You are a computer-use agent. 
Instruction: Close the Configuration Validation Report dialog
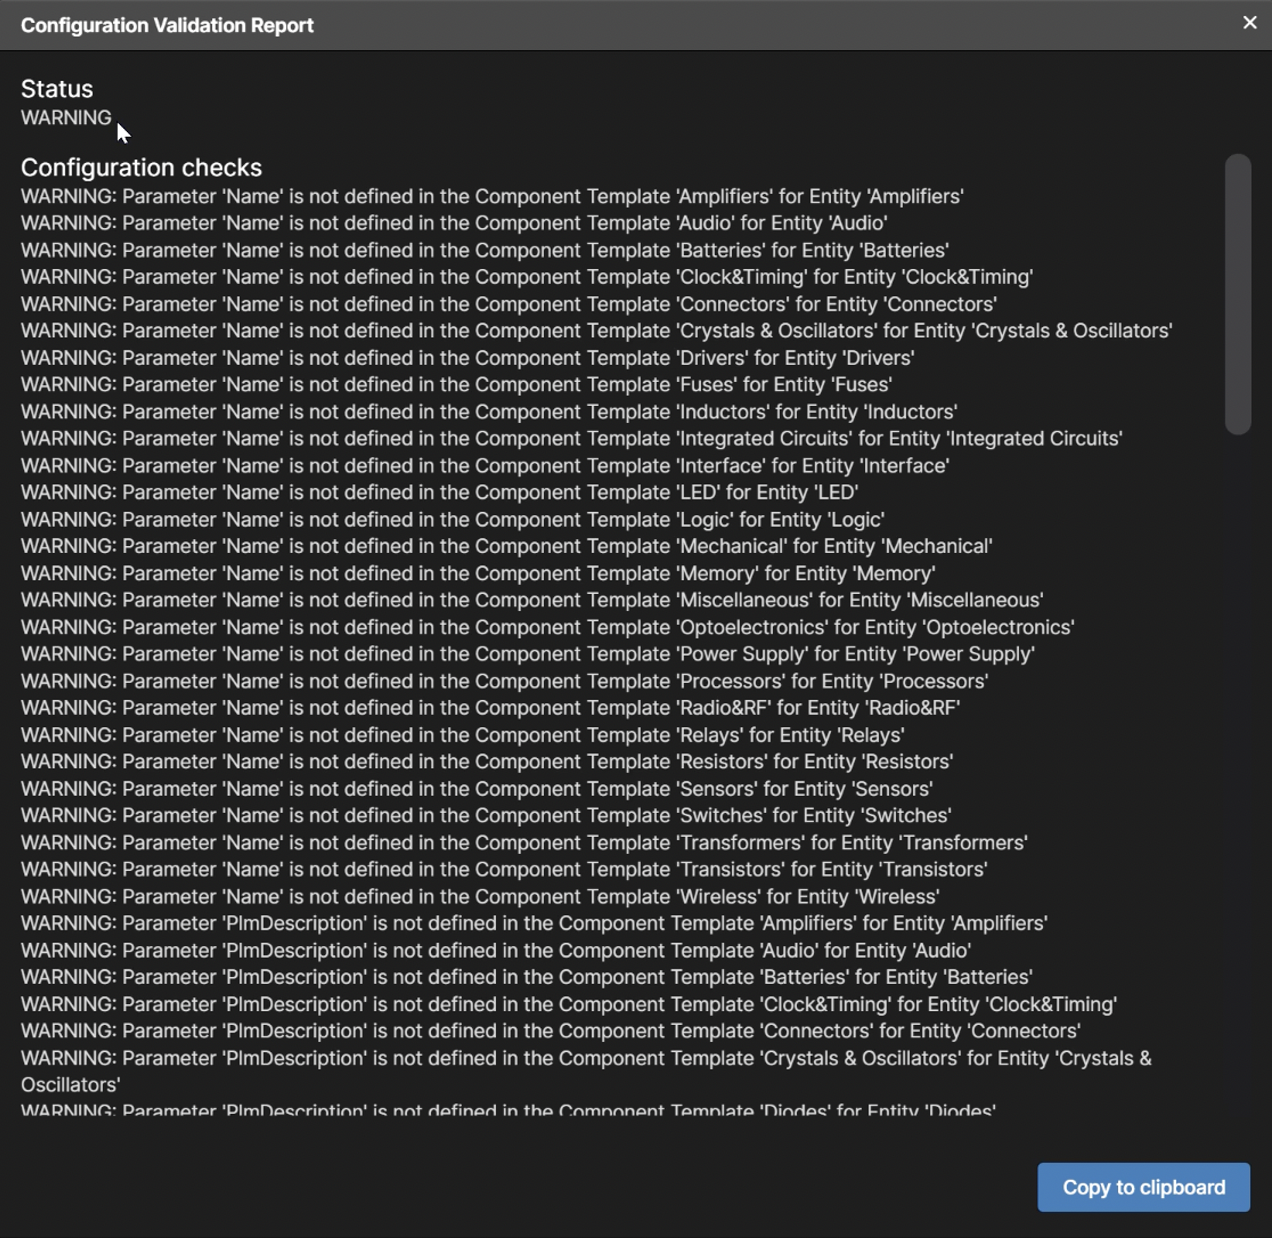(1251, 22)
